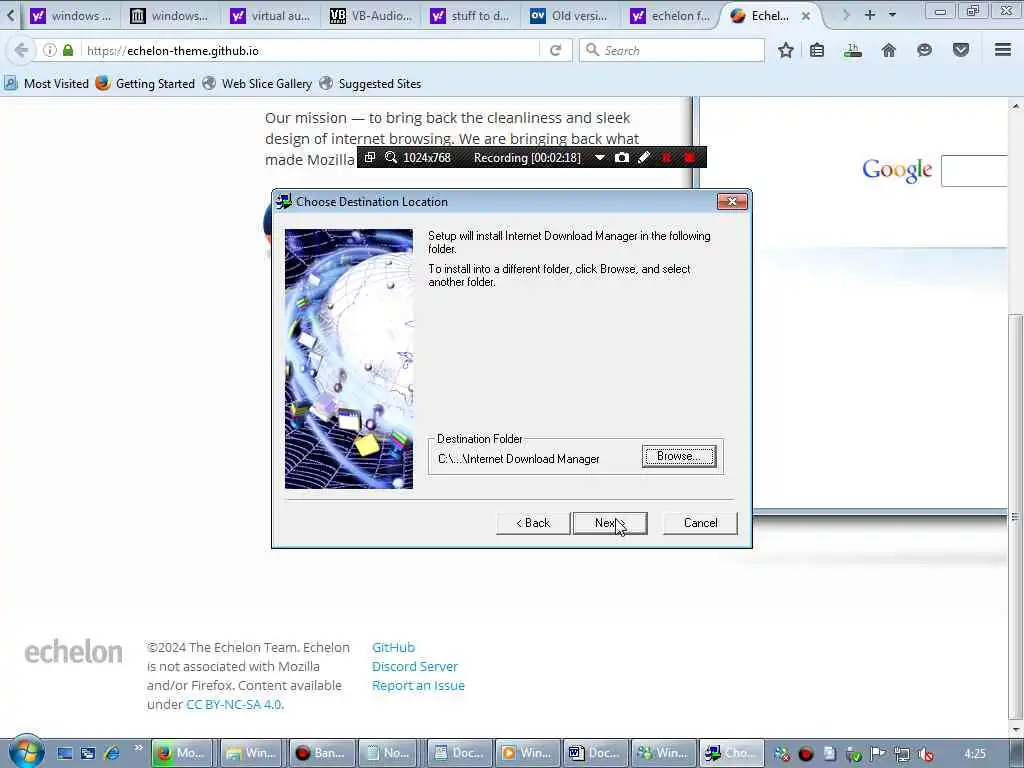Open Browse to choose a destination folder

tap(679, 456)
